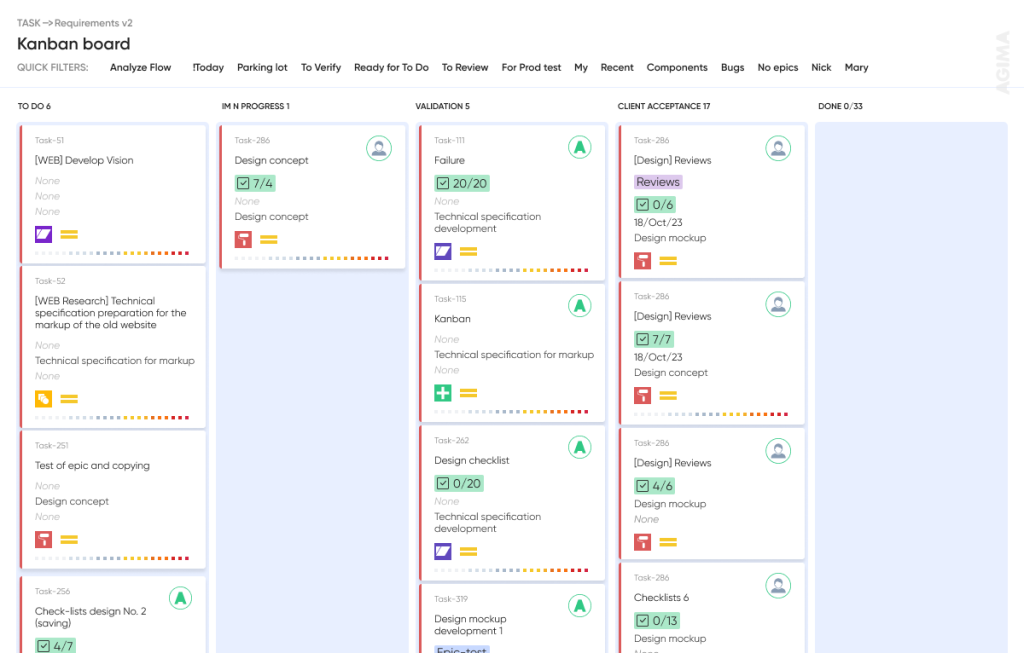Click priority icon on Kanban card
Viewport: 1024px width, 653px height.
468,392
